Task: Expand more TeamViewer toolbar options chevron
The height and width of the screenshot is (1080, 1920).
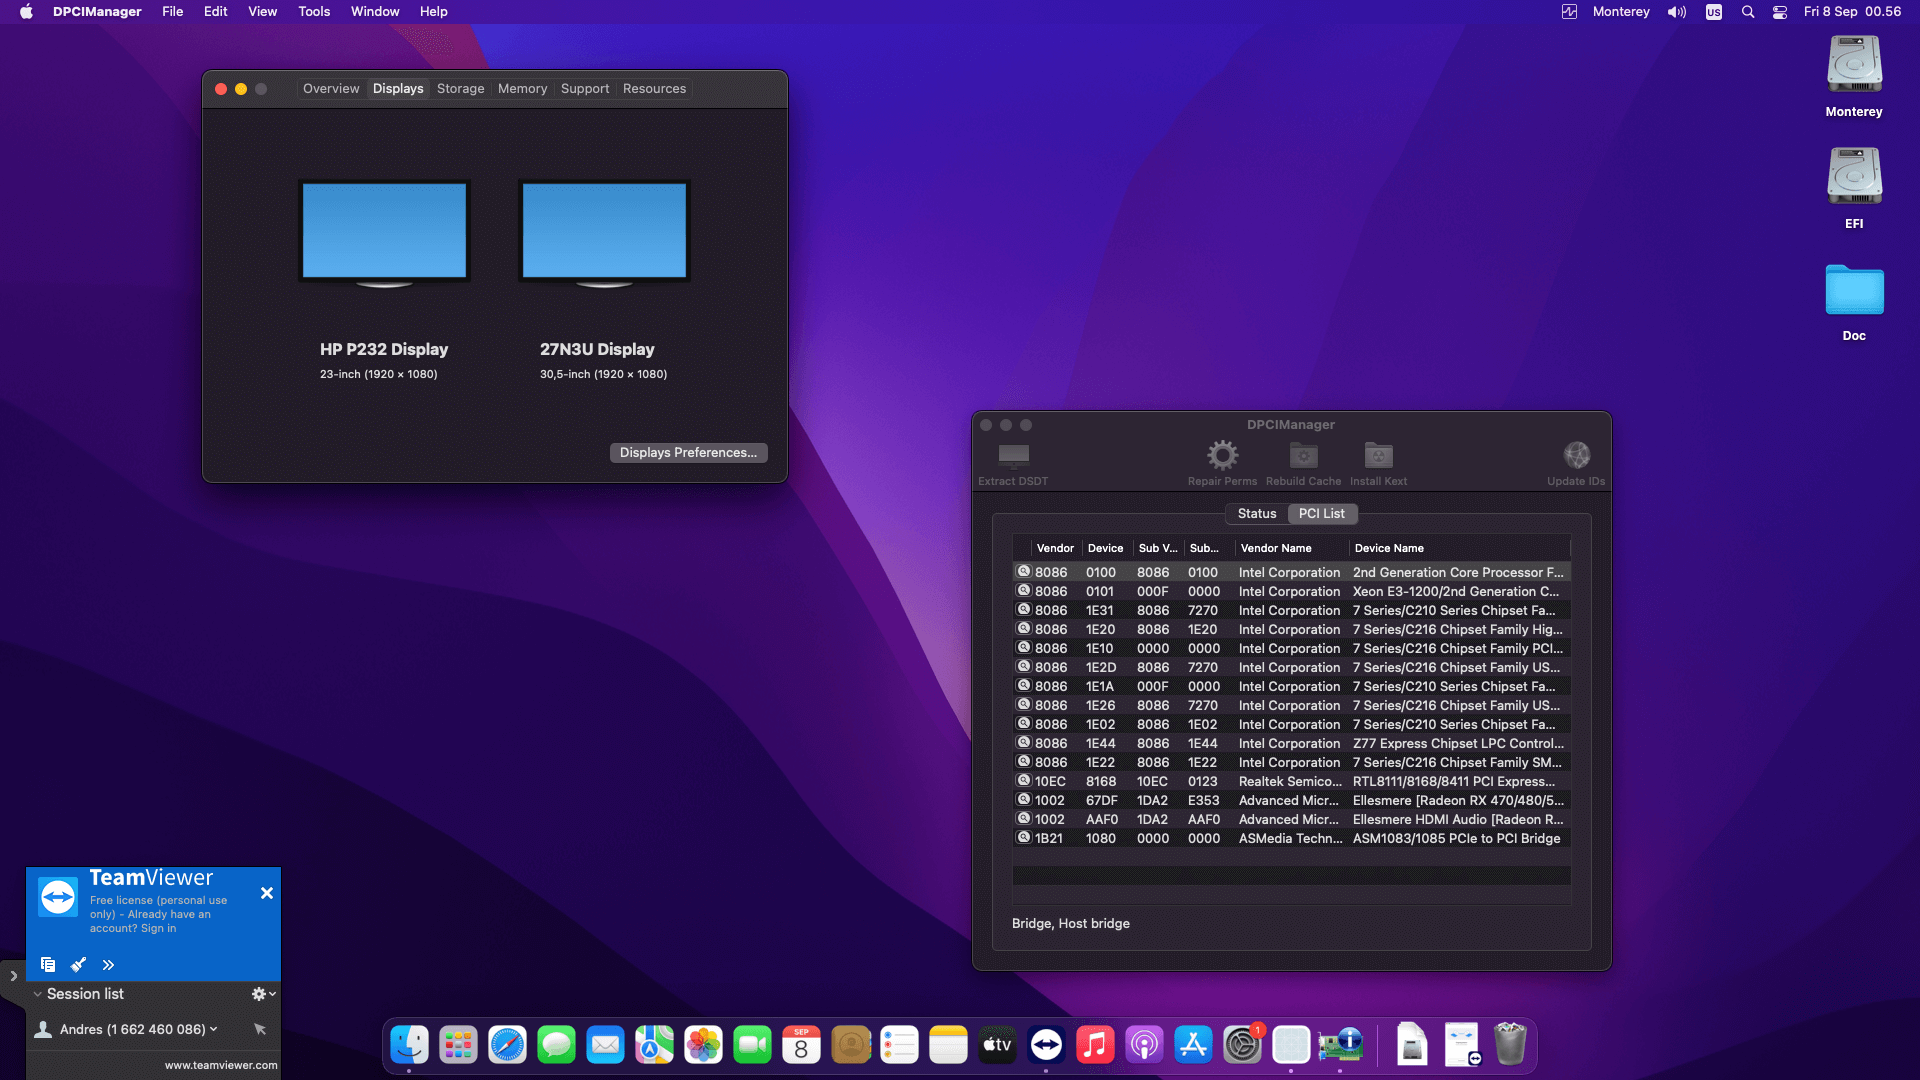Action: coord(108,965)
